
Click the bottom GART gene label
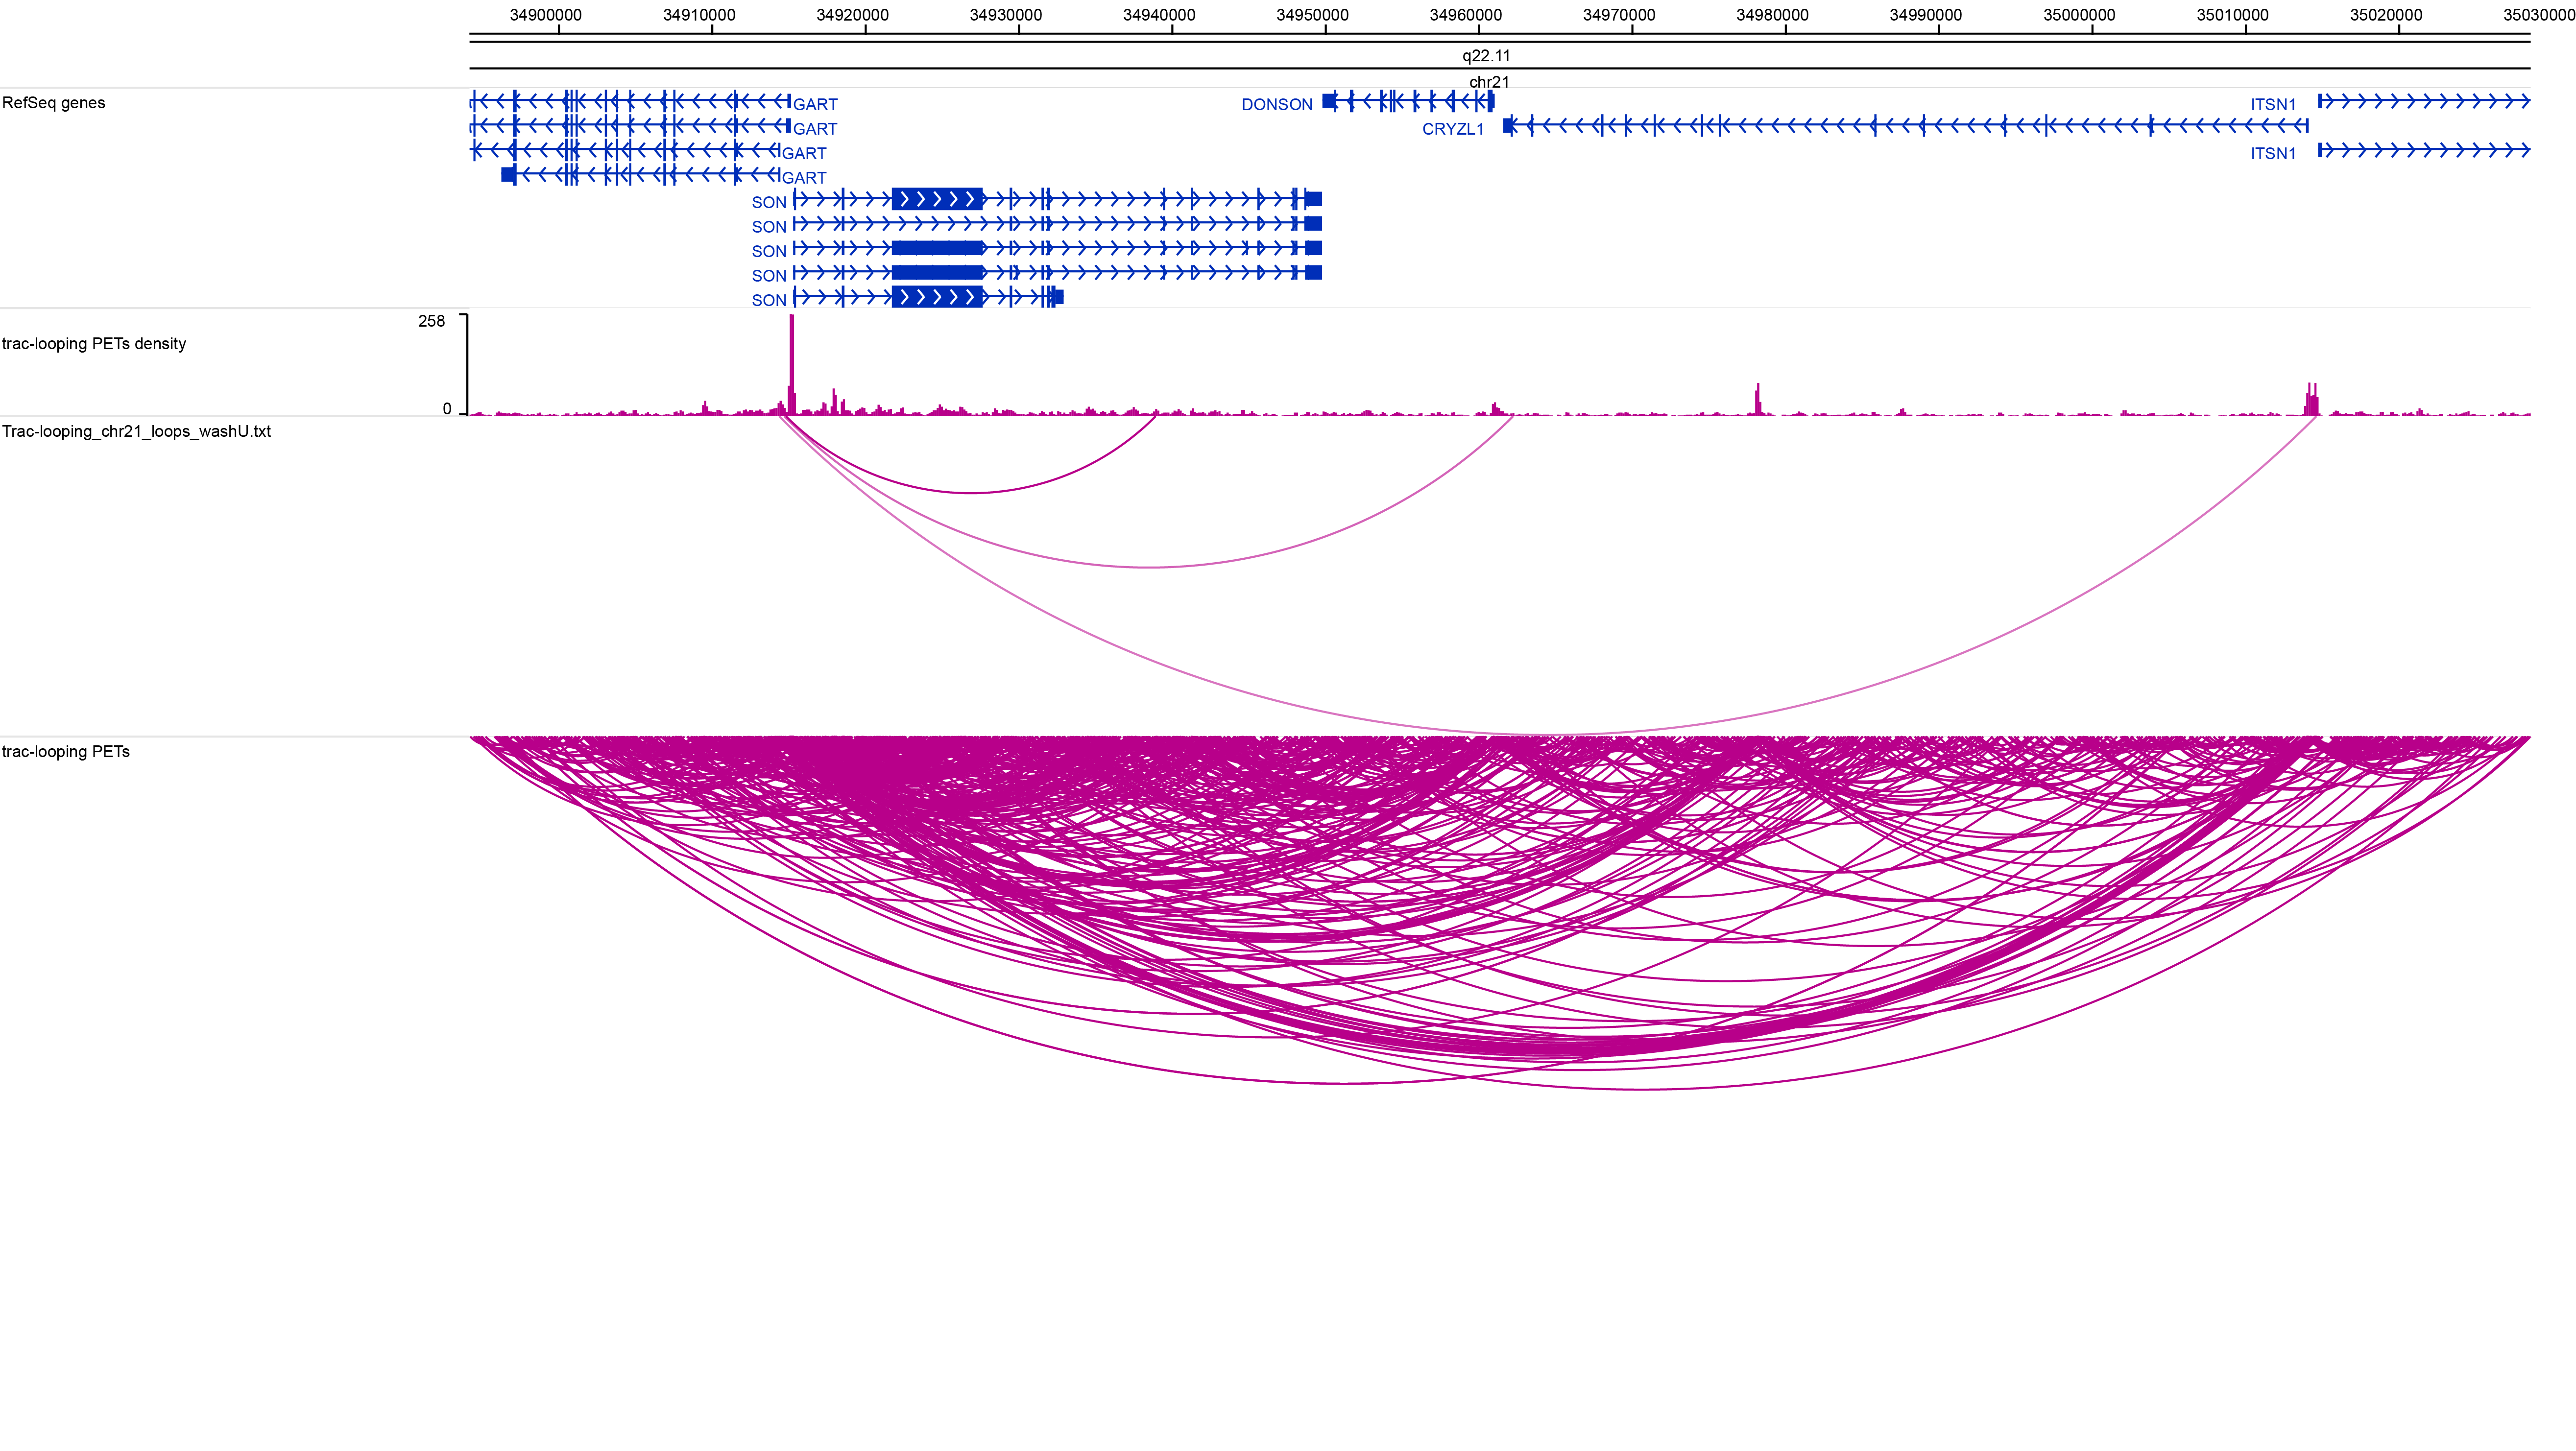(804, 178)
